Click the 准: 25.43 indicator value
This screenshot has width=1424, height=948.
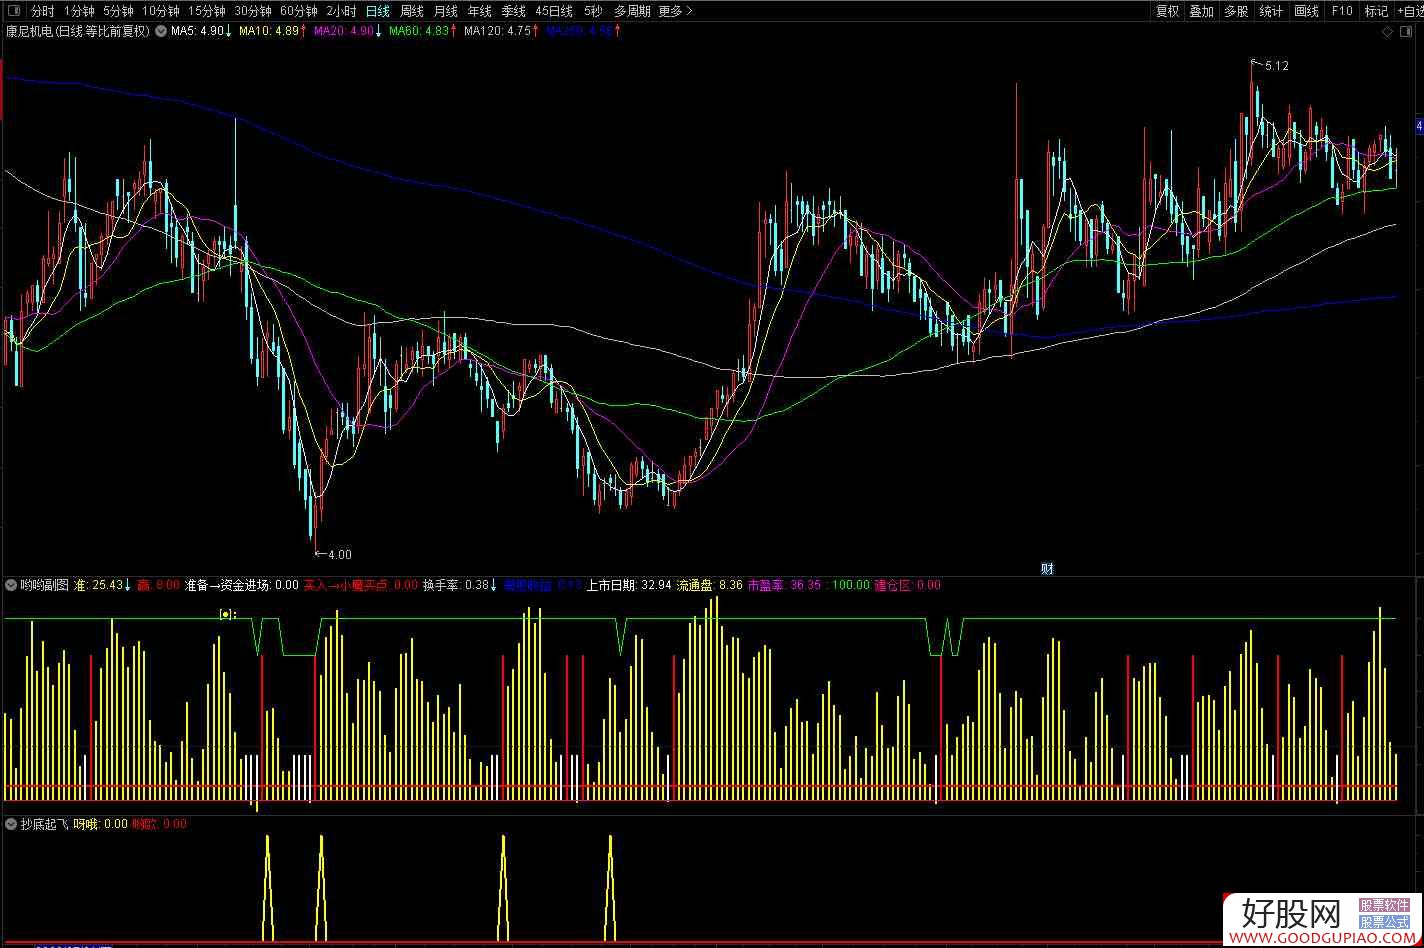click(103, 585)
